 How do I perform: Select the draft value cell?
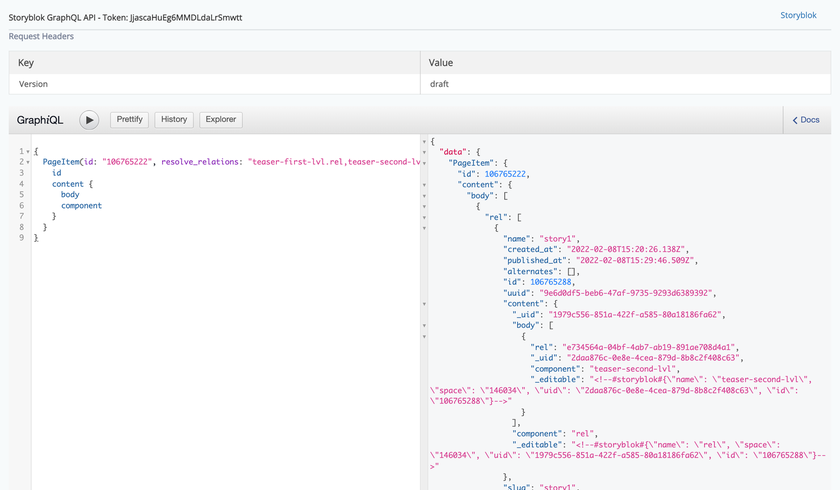[439, 85]
